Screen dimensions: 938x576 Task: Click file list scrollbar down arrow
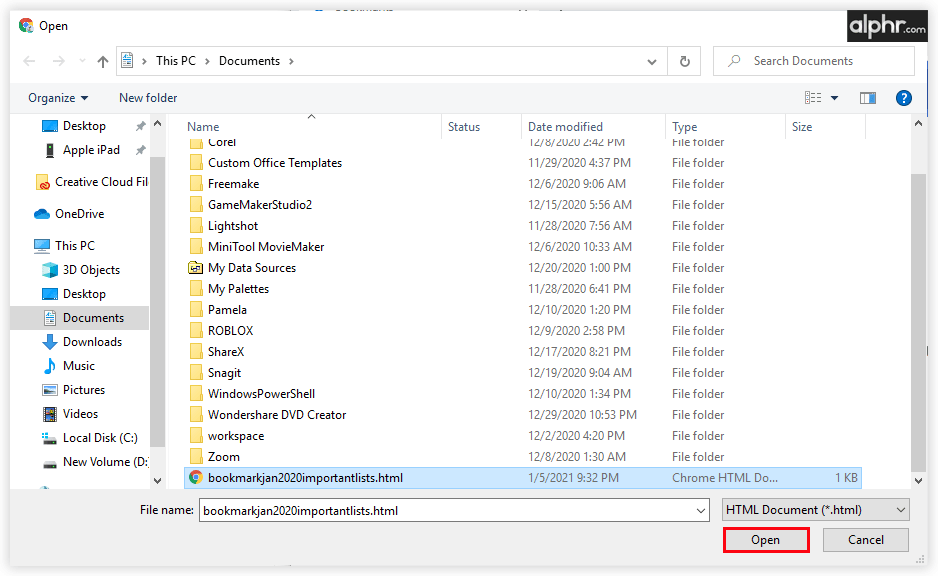[918, 480]
